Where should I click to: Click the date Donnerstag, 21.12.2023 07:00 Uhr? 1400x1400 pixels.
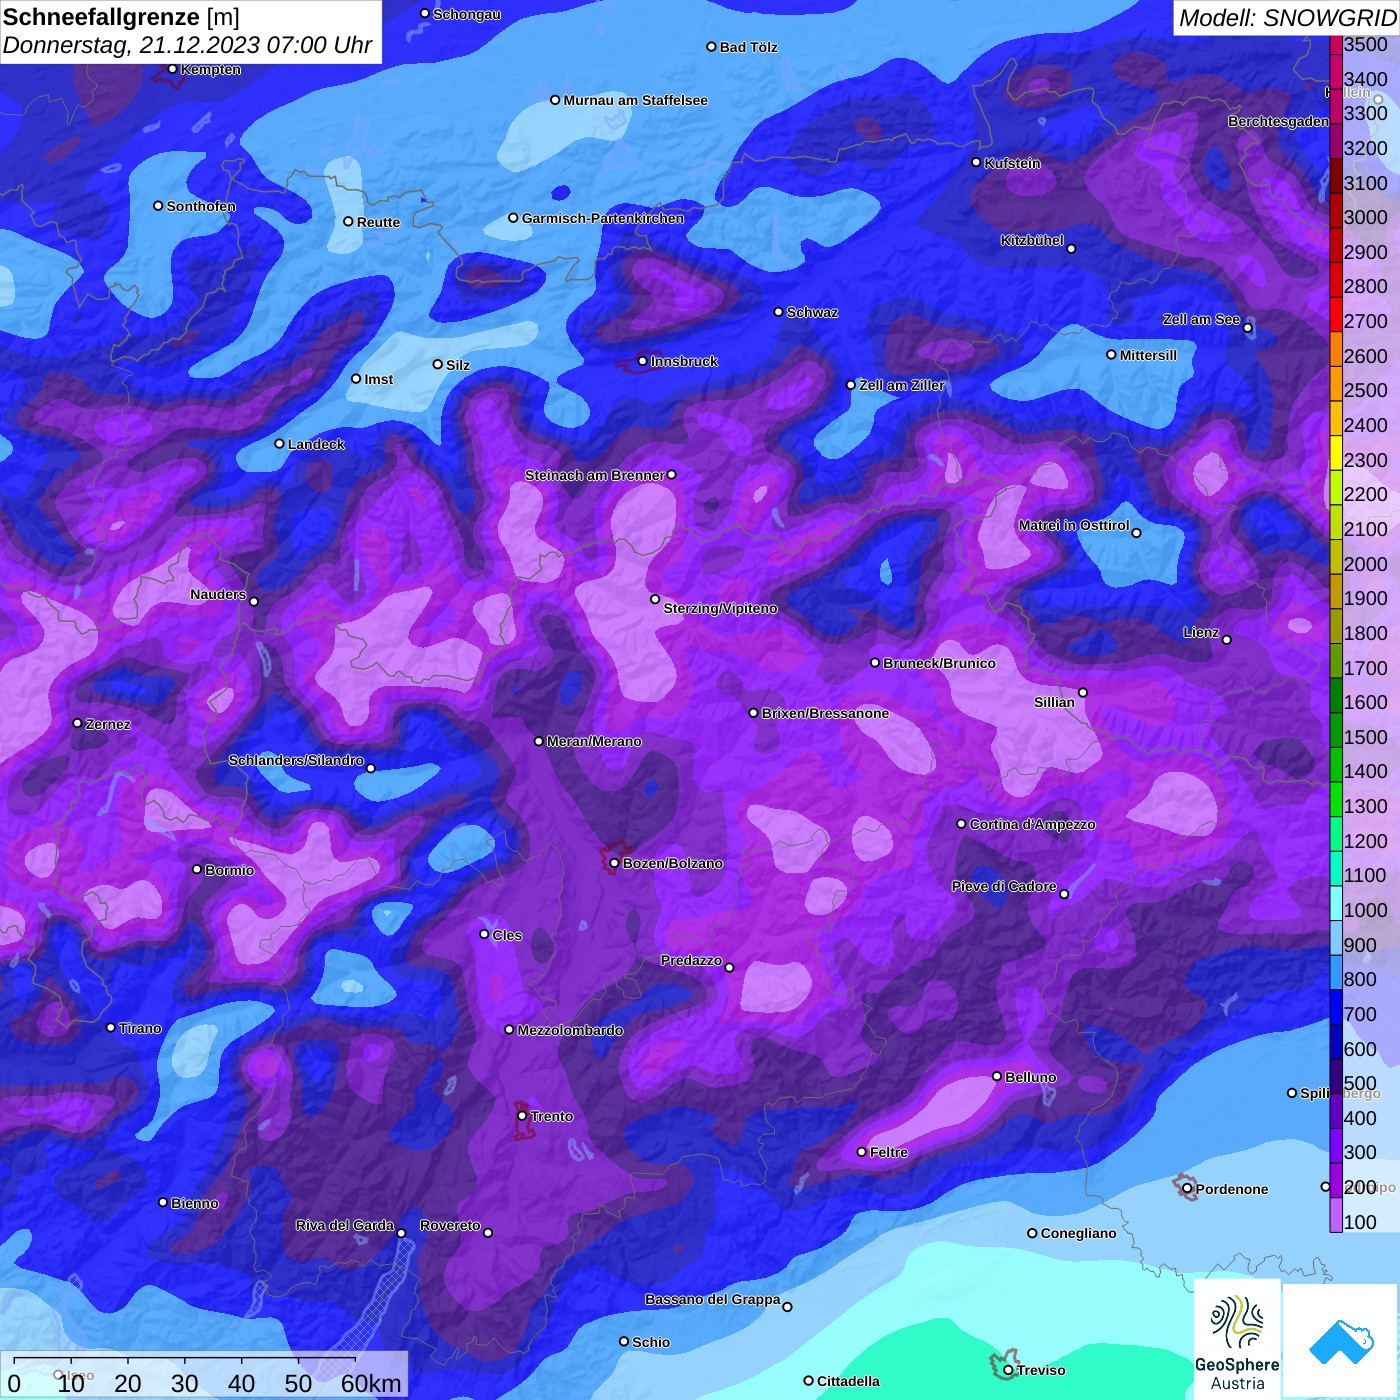pos(187,45)
